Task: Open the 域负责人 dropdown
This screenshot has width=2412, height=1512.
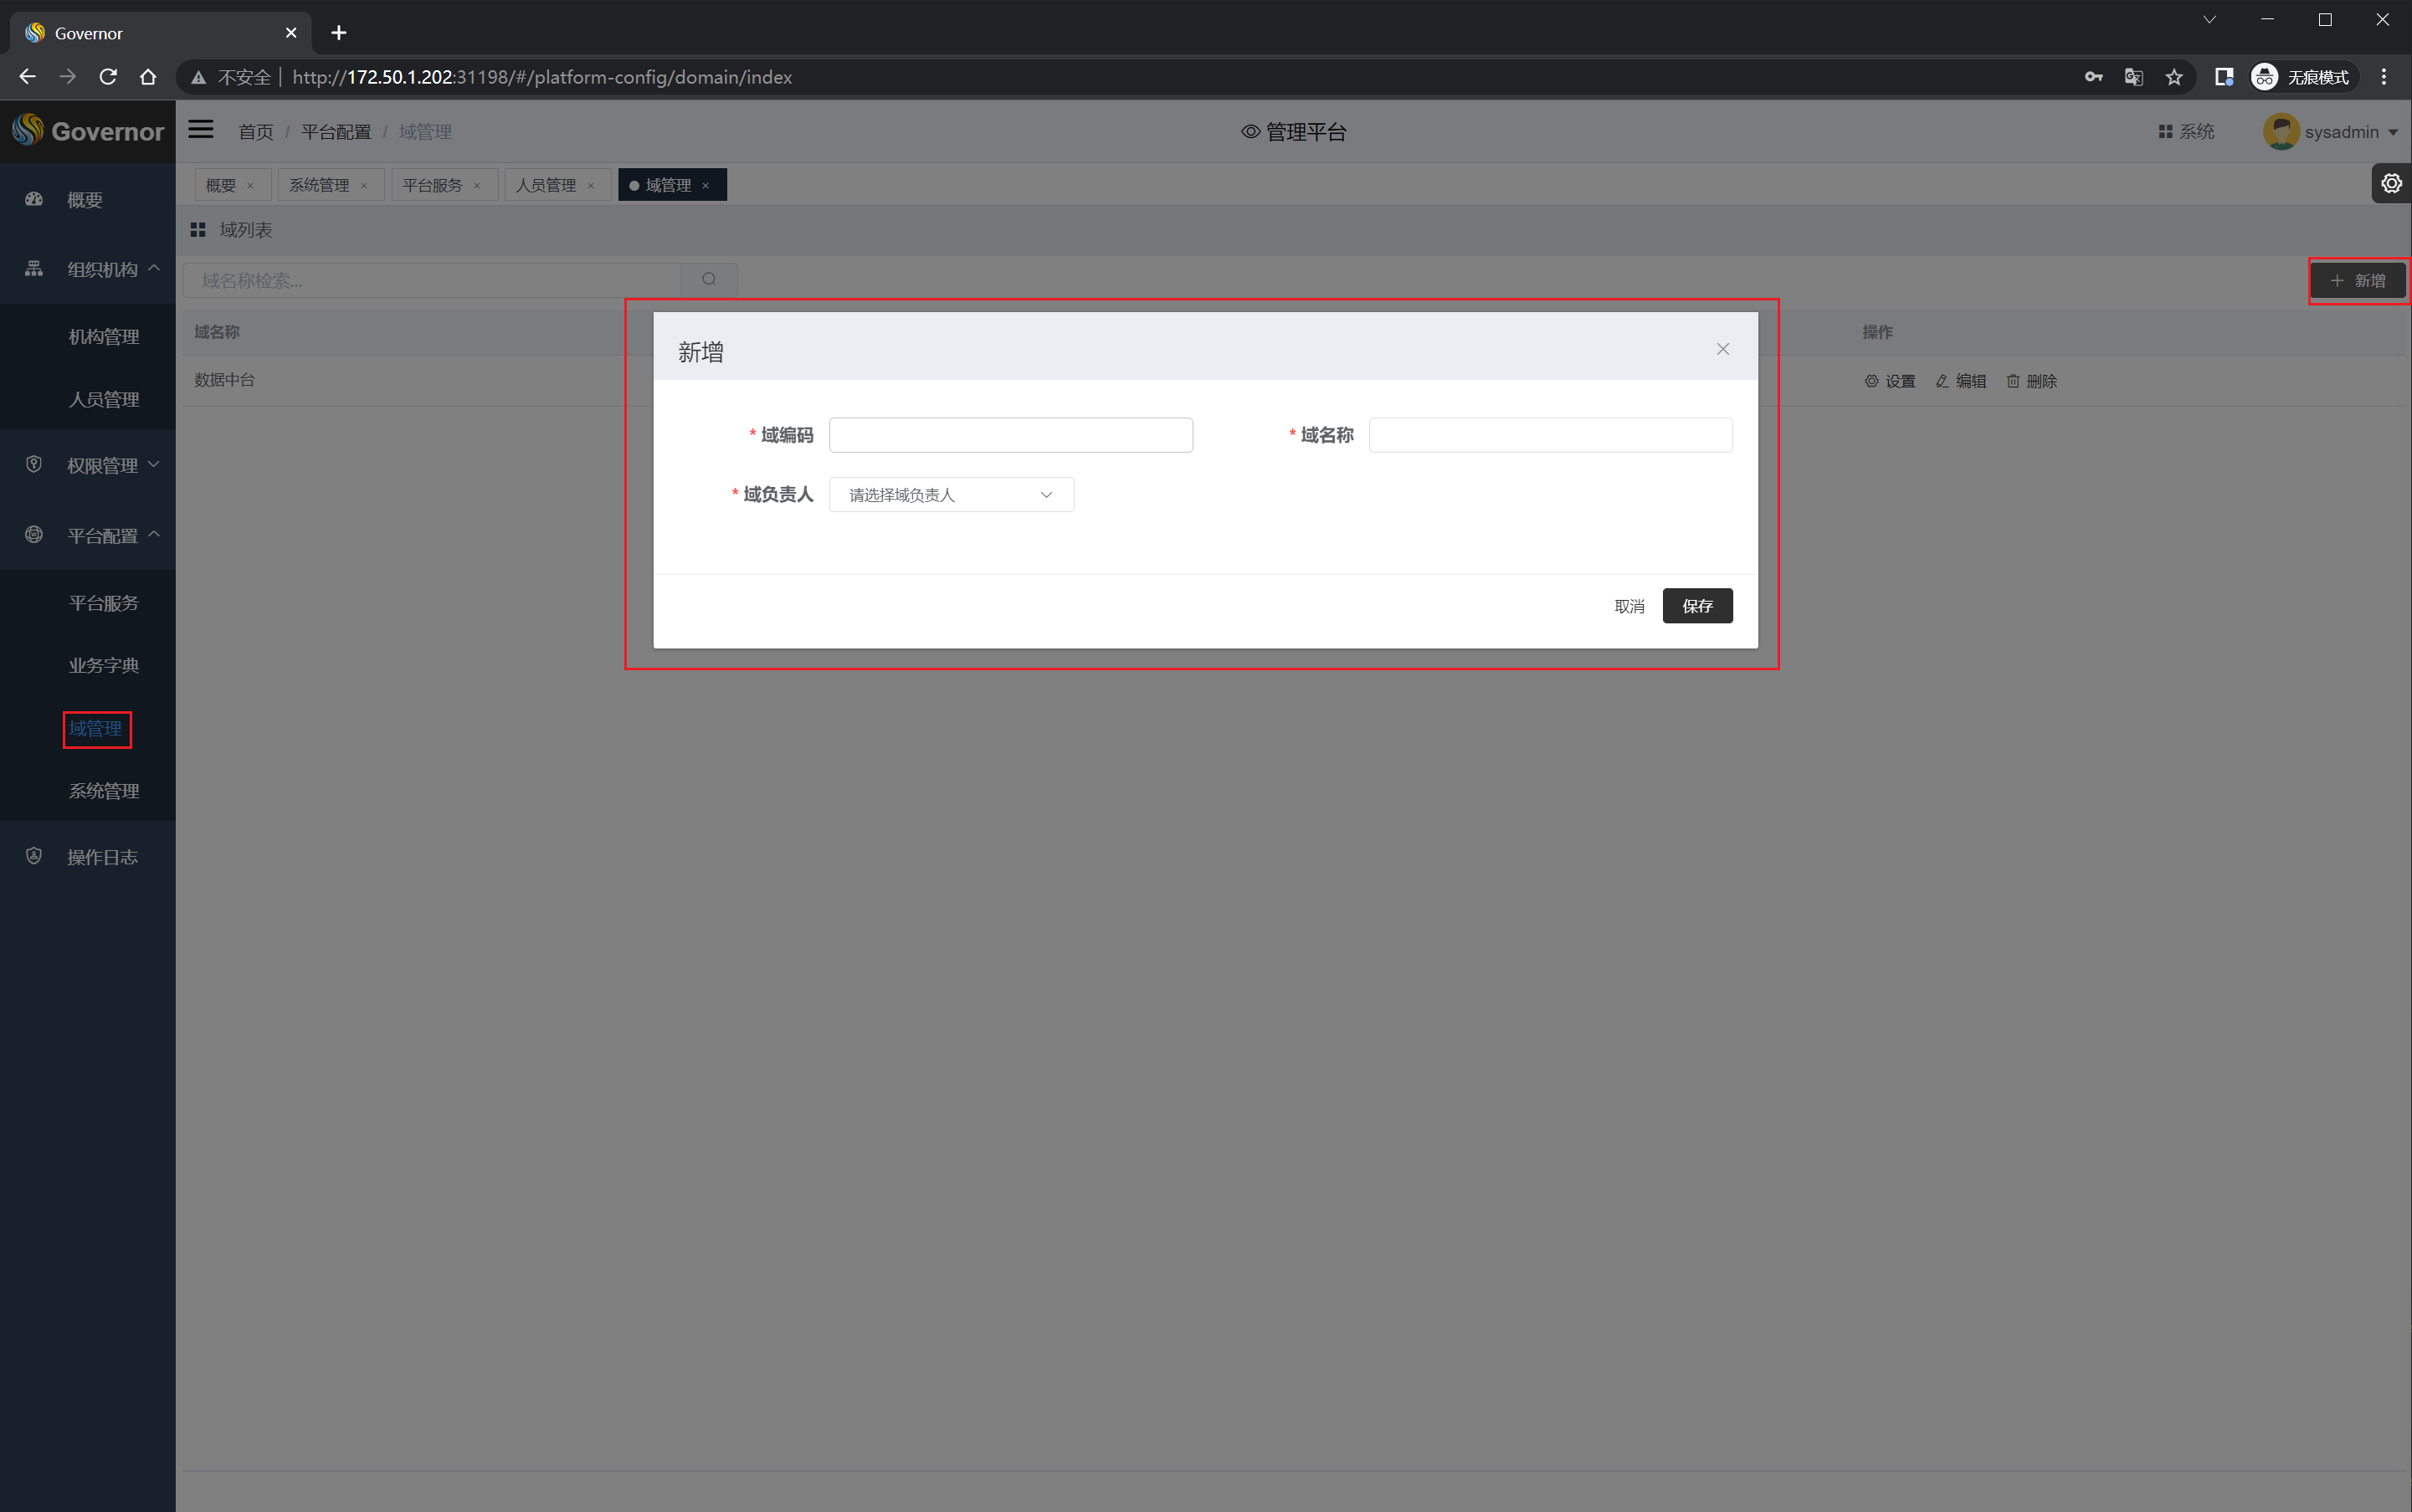Action: click(x=951, y=495)
